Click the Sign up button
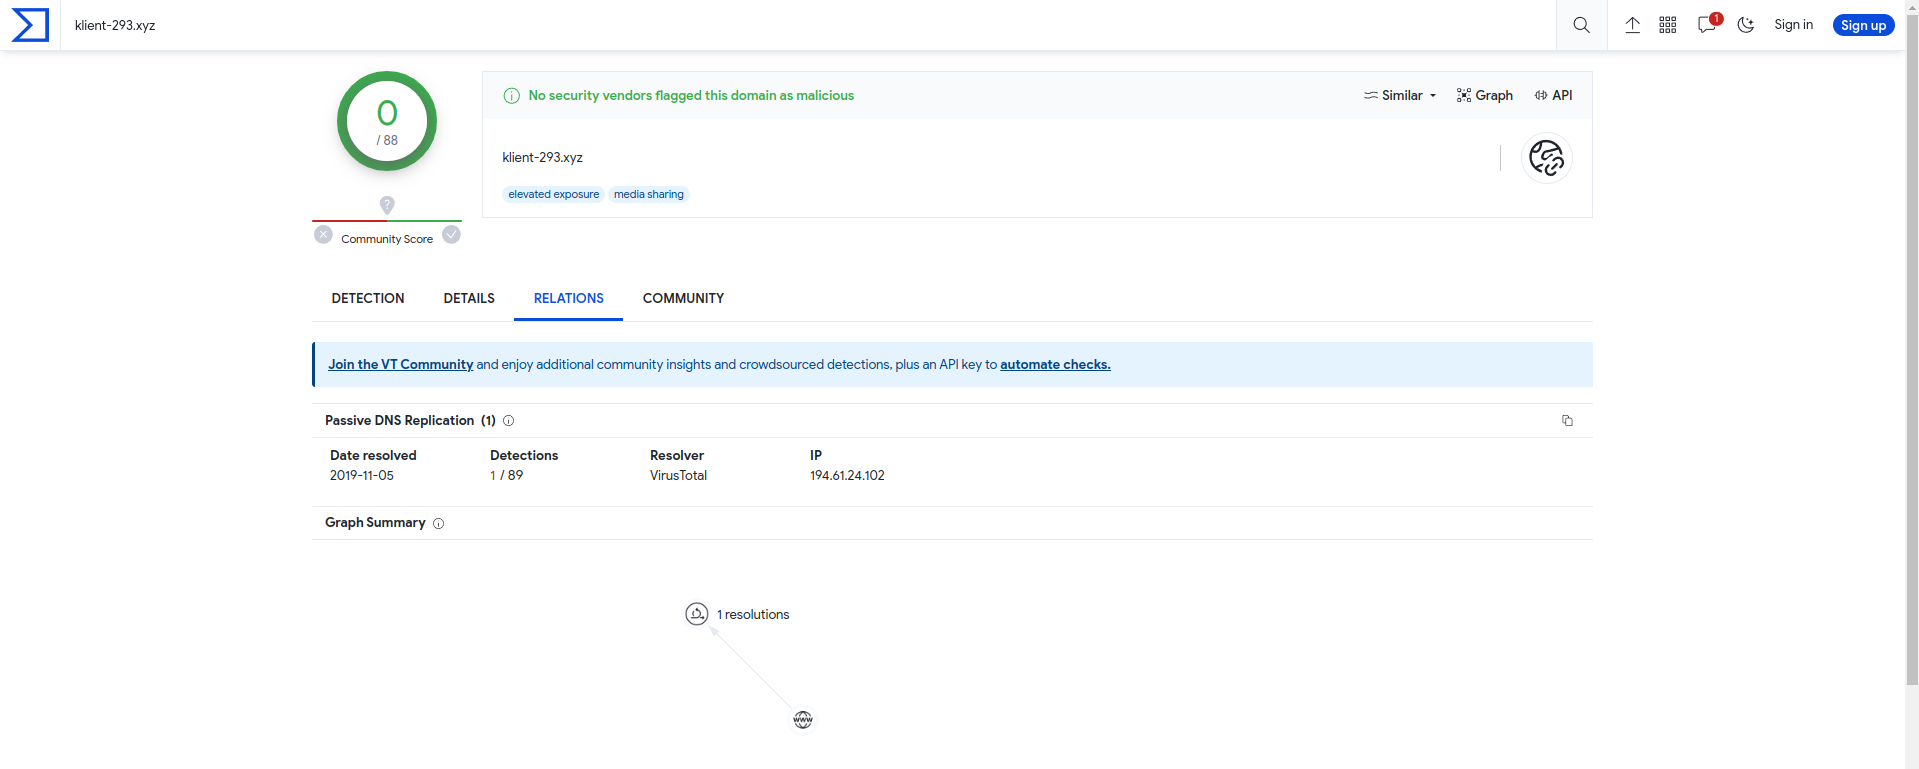Screen dimensions: 1919x769 (x=1862, y=25)
